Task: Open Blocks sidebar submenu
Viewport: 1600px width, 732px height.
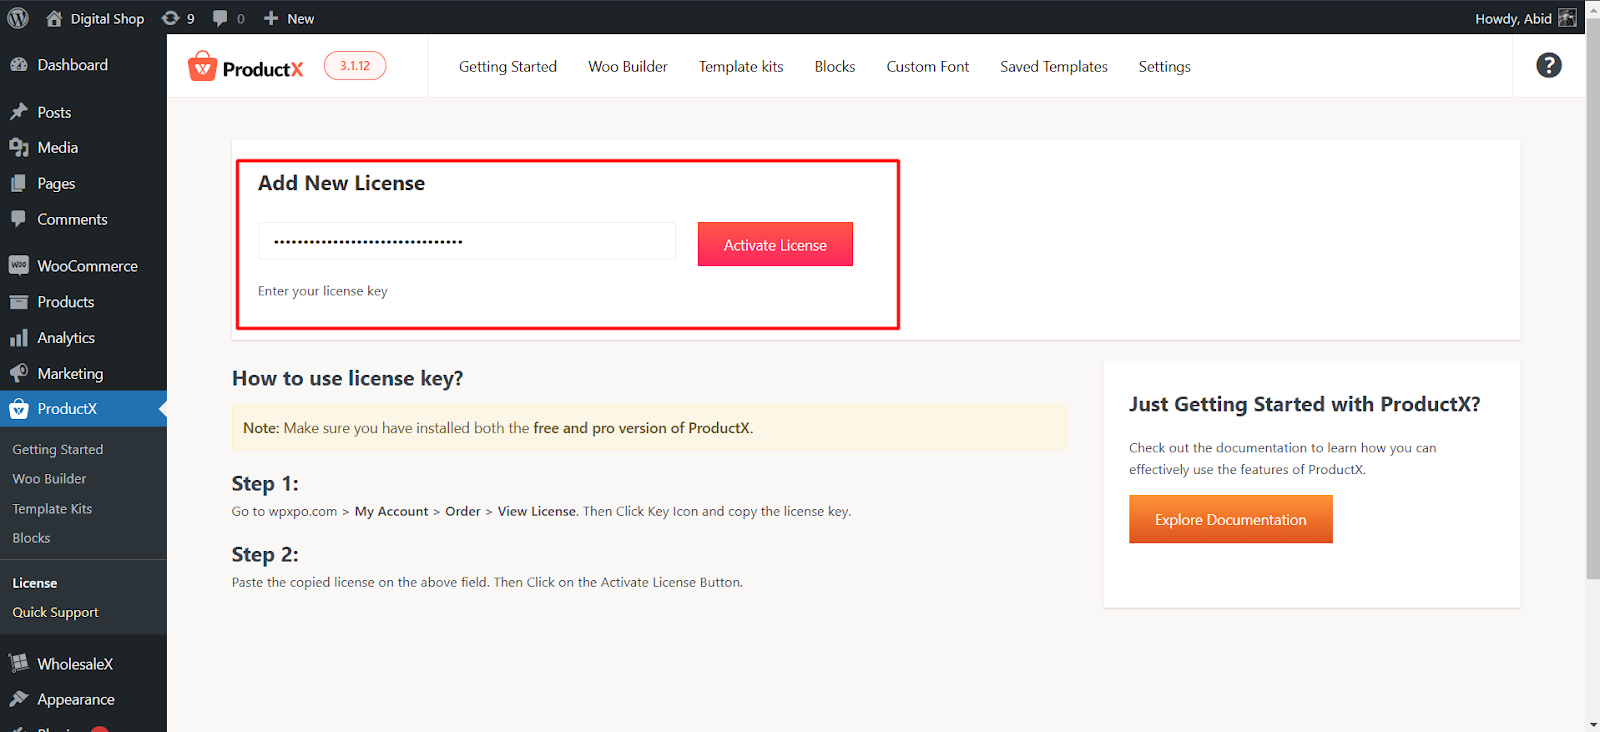Action: (x=31, y=538)
